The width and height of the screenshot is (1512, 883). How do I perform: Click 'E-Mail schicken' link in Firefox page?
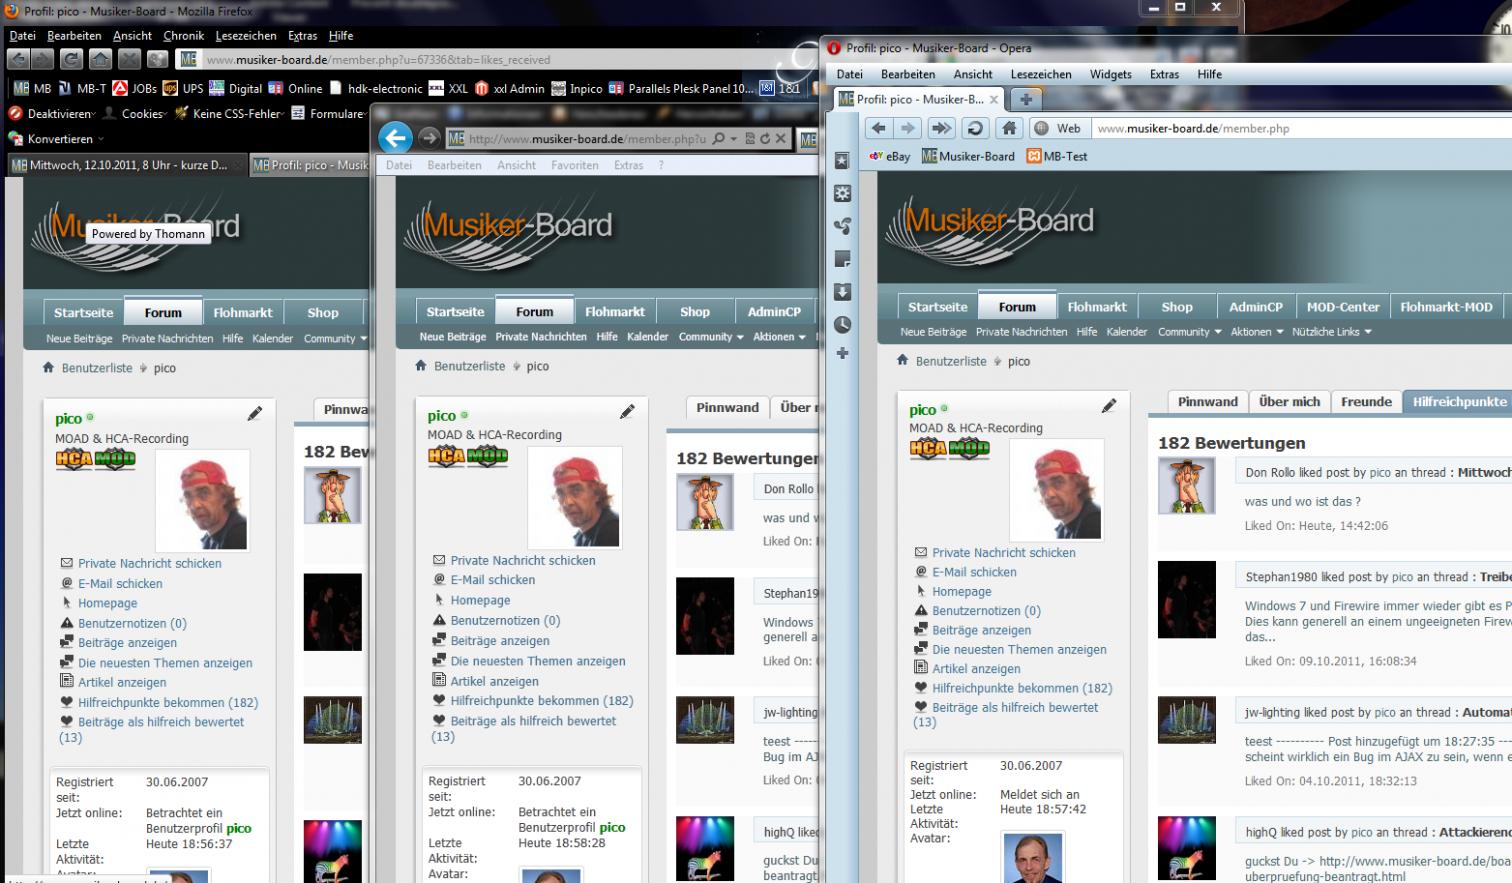coord(120,583)
